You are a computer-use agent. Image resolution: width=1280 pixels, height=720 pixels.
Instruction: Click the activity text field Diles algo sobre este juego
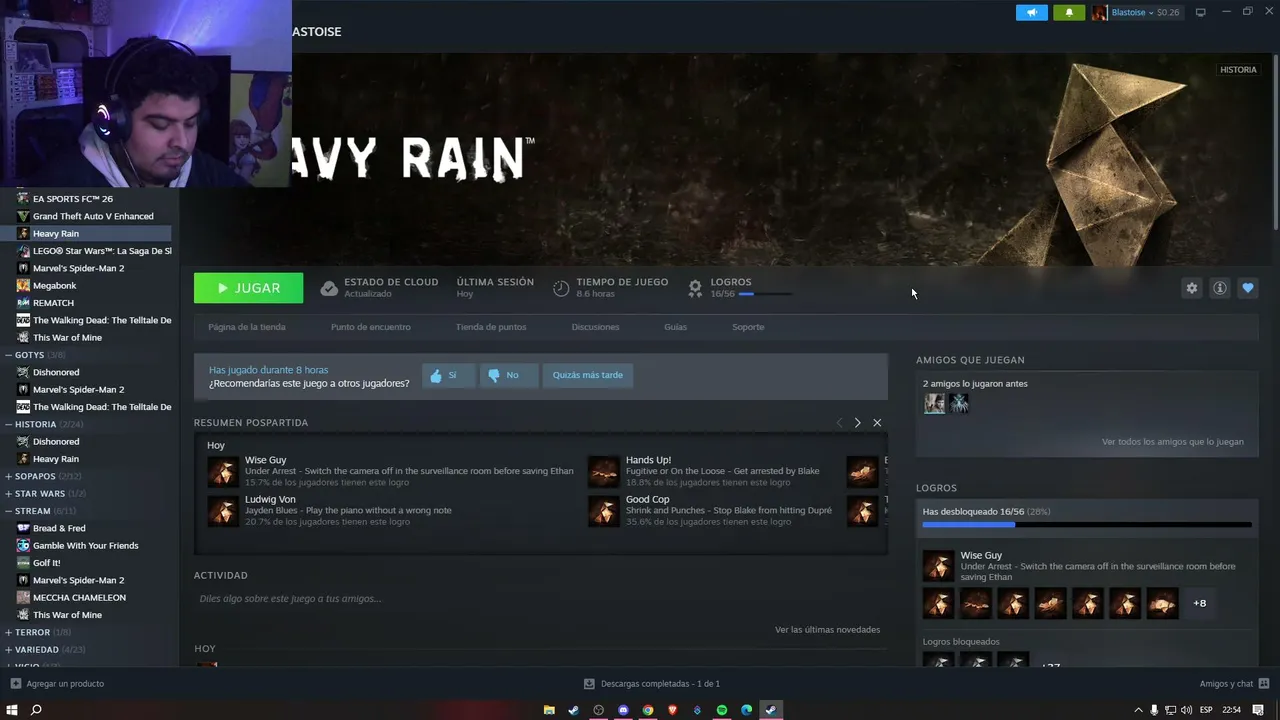click(540, 599)
